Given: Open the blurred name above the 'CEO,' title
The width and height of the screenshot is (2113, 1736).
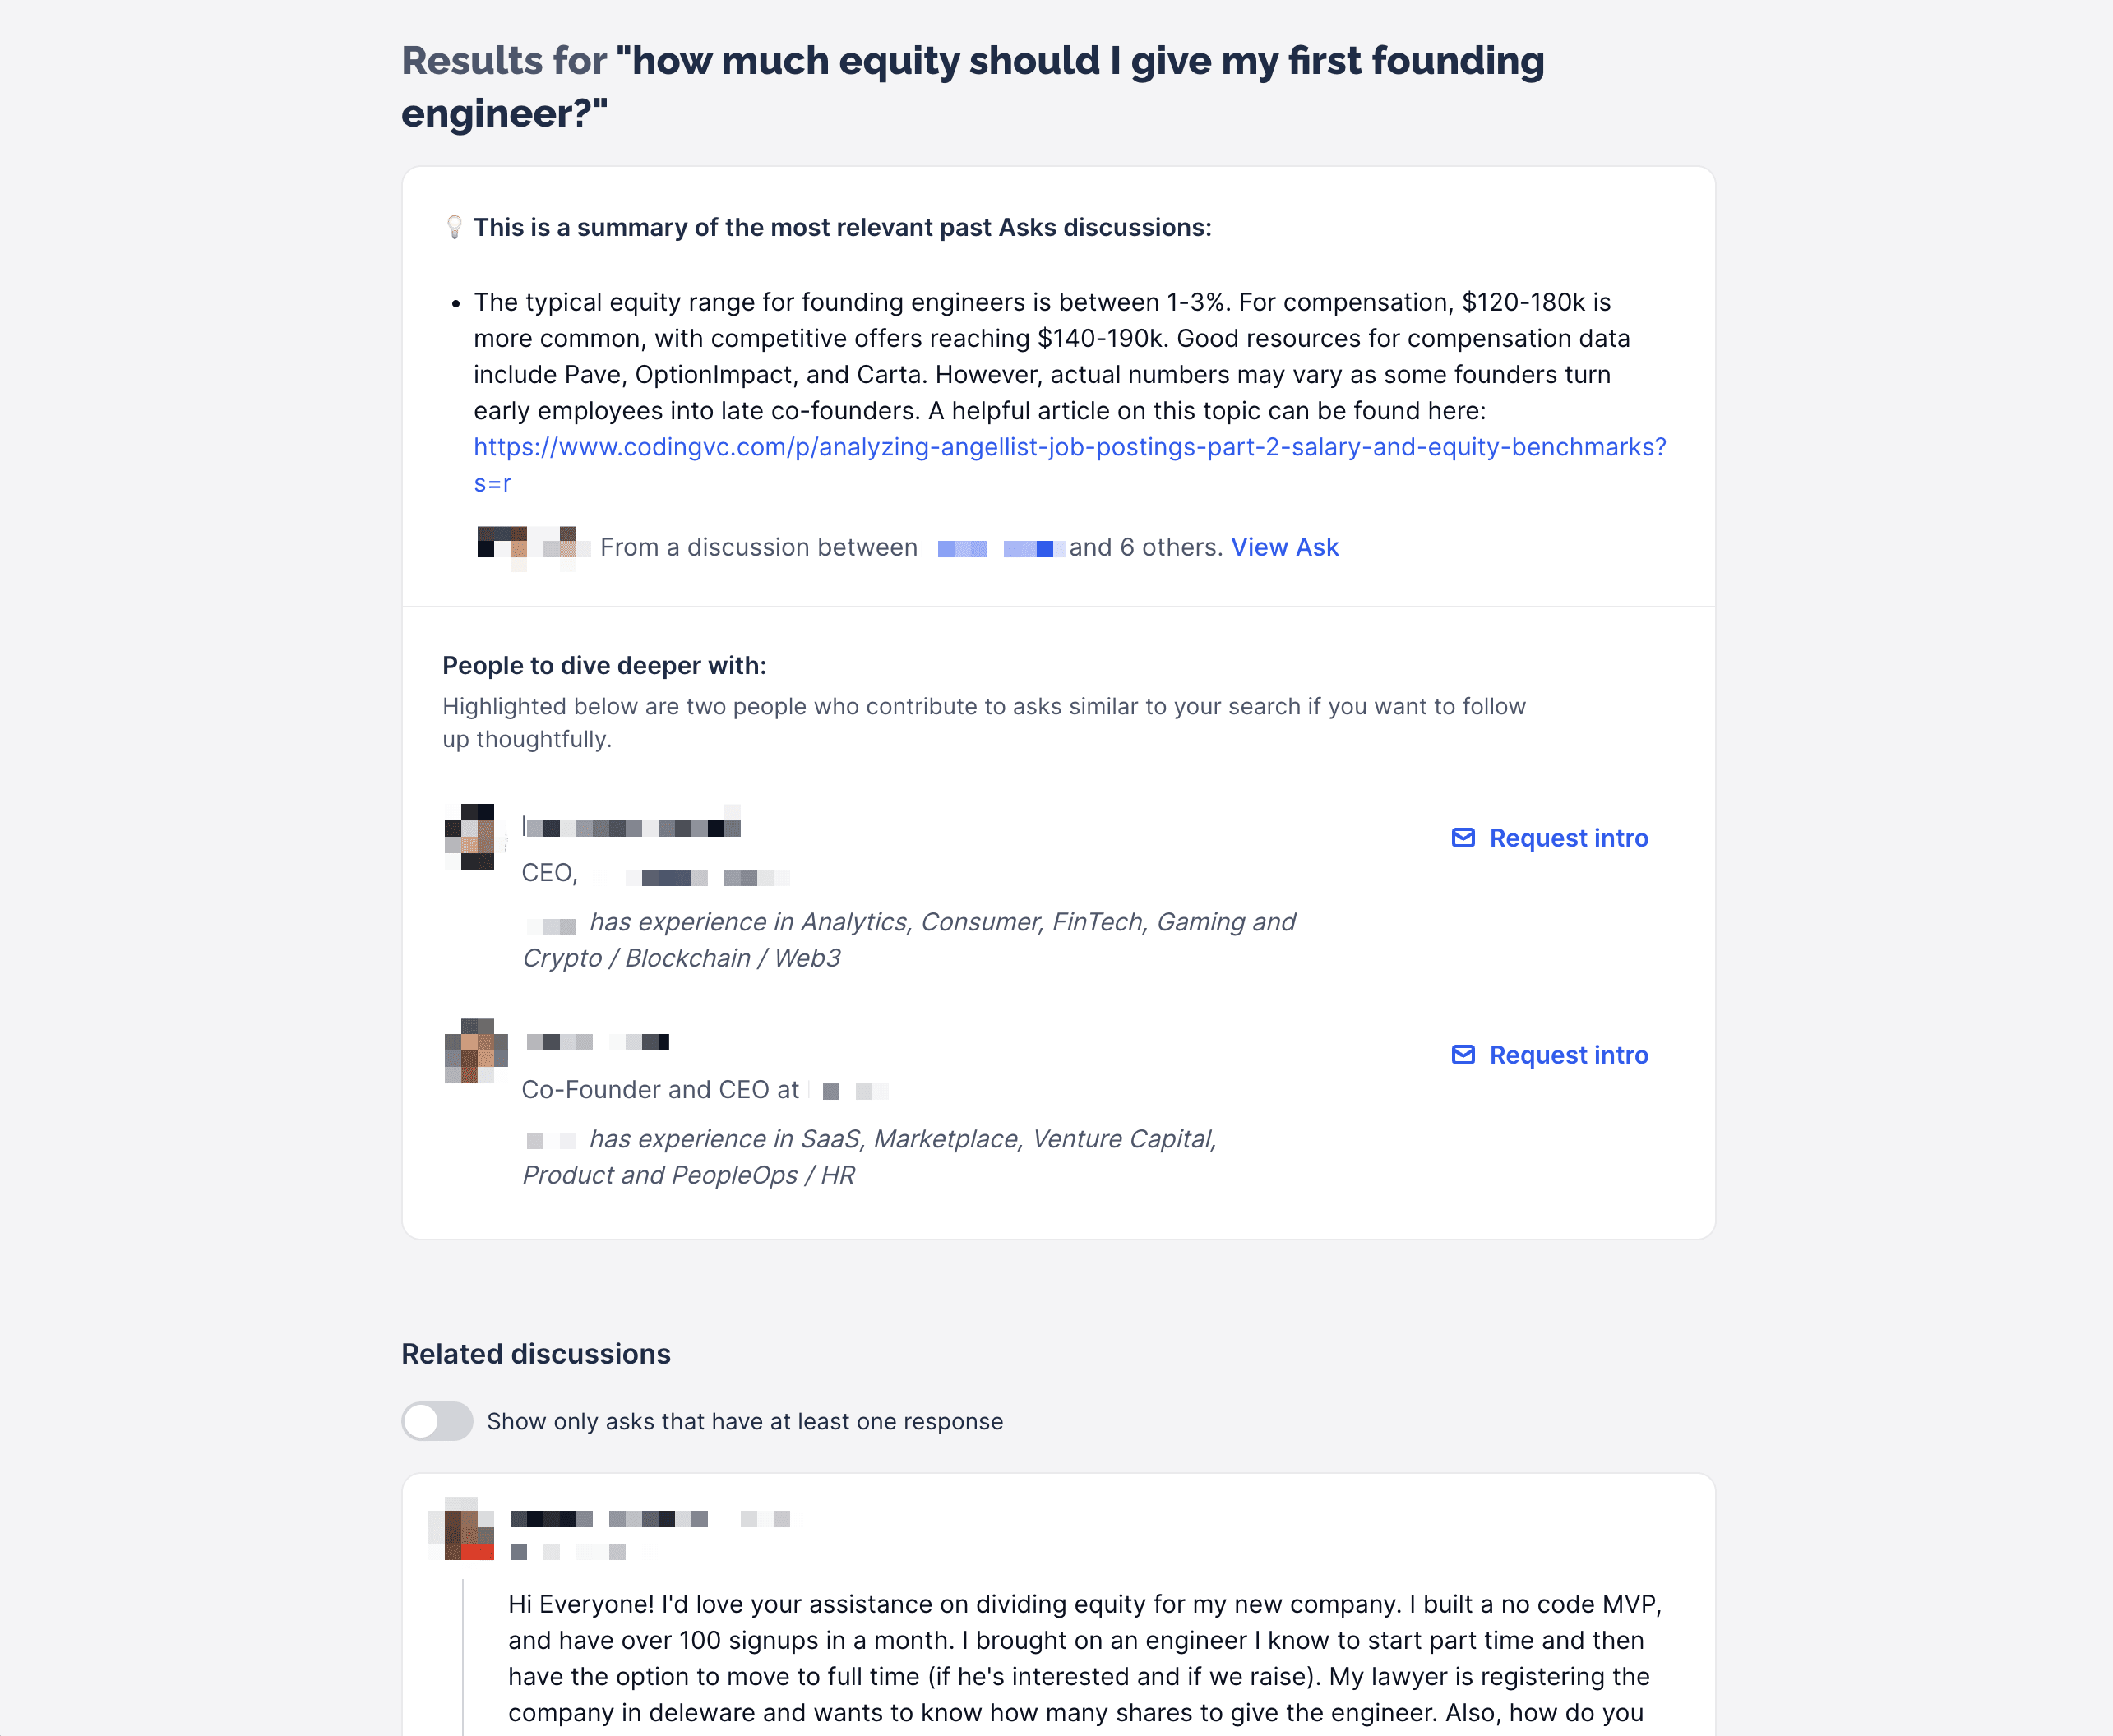Looking at the screenshot, I should pos(632,827).
